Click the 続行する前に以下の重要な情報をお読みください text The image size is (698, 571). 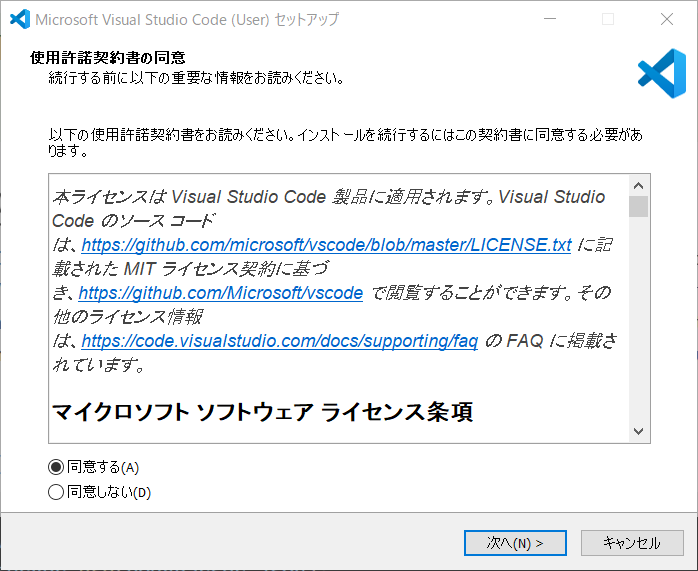[x=196, y=78]
